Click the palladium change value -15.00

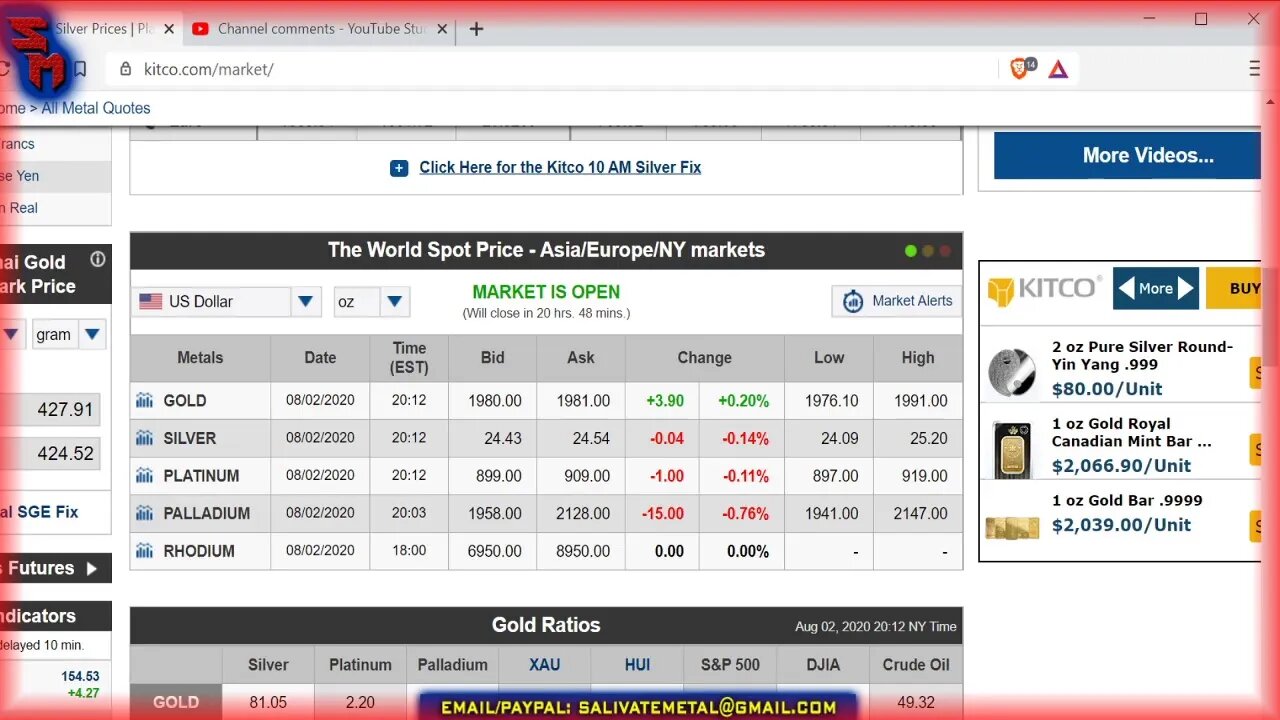click(665, 513)
